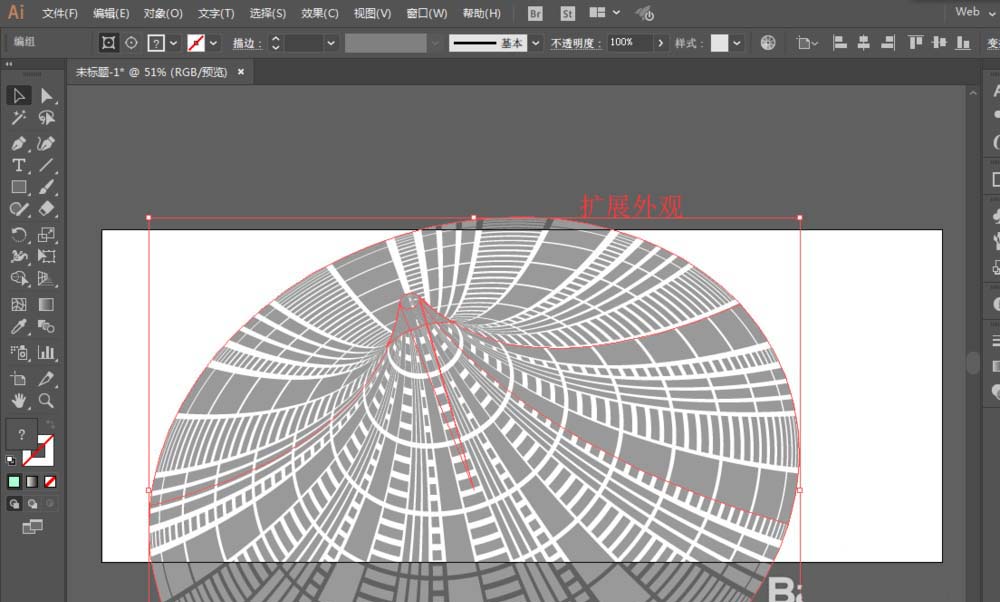Select the Artboard tool
Image resolution: width=1000 pixels, height=602 pixels.
point(18,379)
